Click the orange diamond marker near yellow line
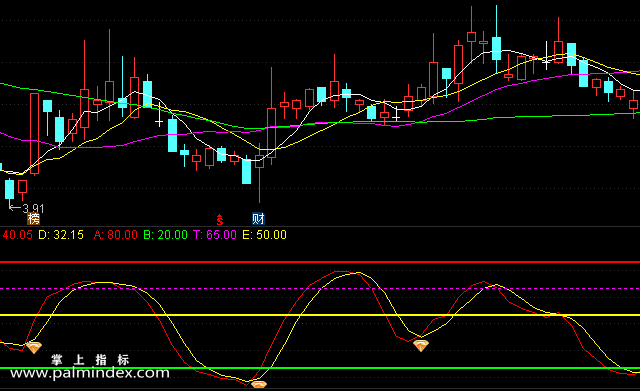Screen dimensions: 640x391 pyautogui.click(x=421, y=346)
